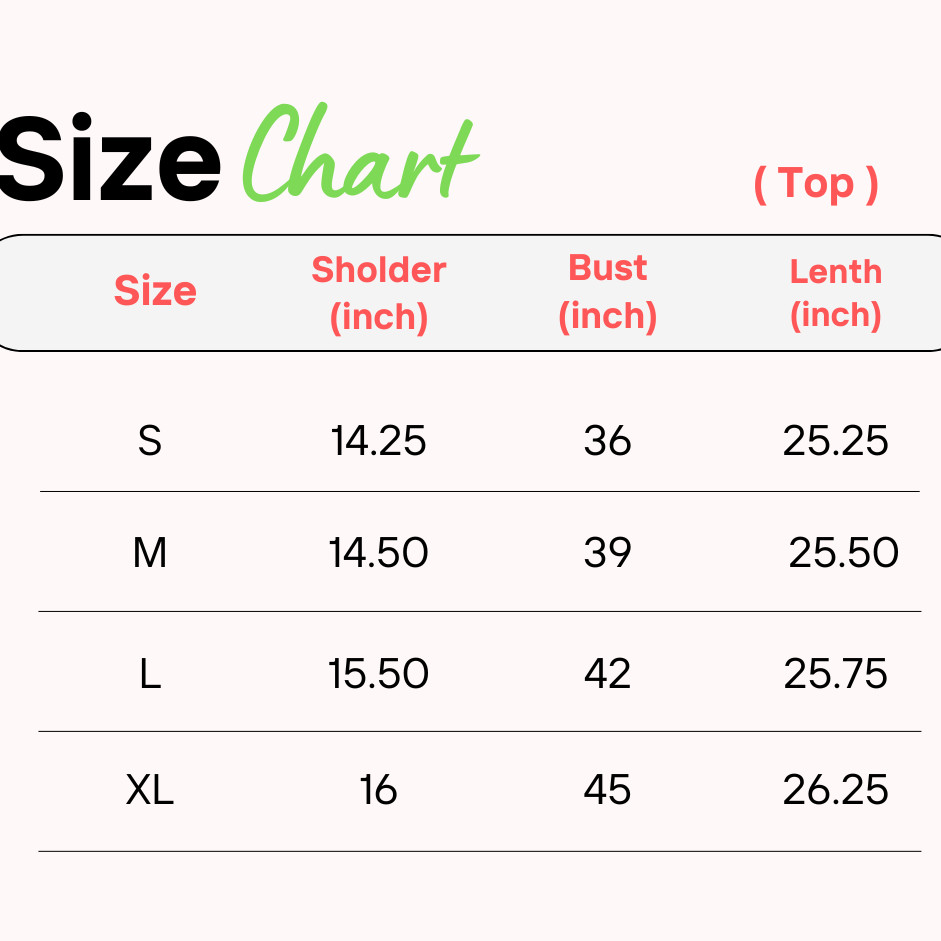Click the 'Size' column header

pyautogui.click(x=155, y=290)
